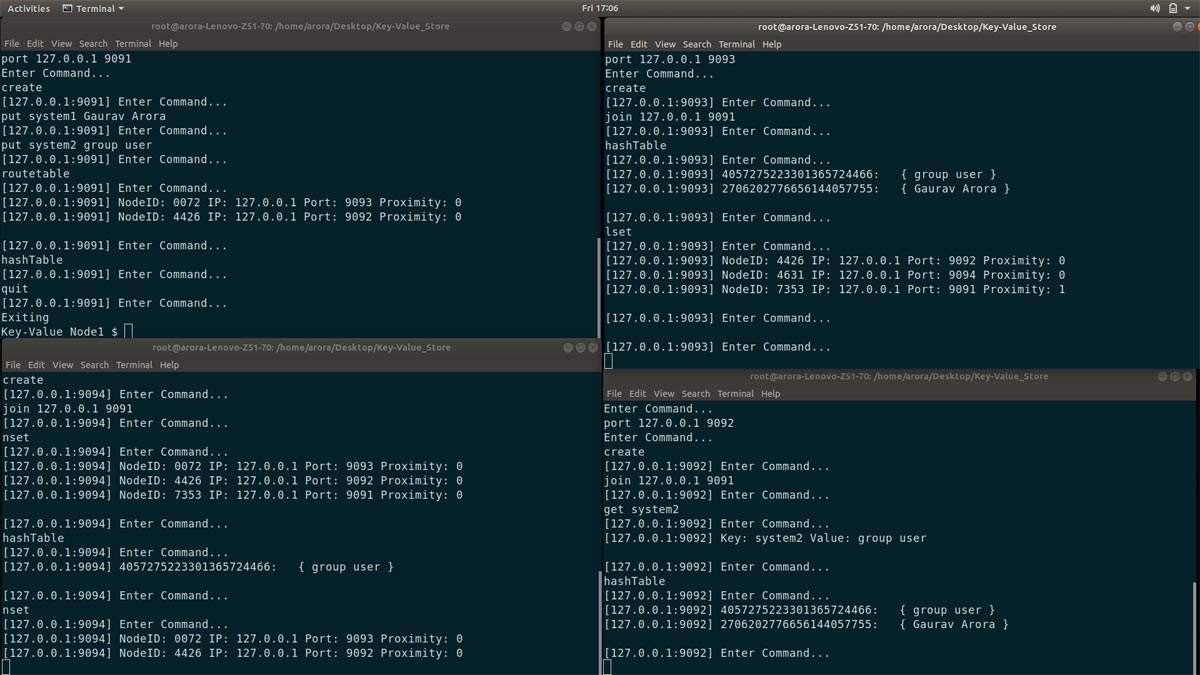The image size is (1200, 675).
Task: Show the calendar from Fri 17:06 clock
Action: pyautogui.click(x=600, y=8)
